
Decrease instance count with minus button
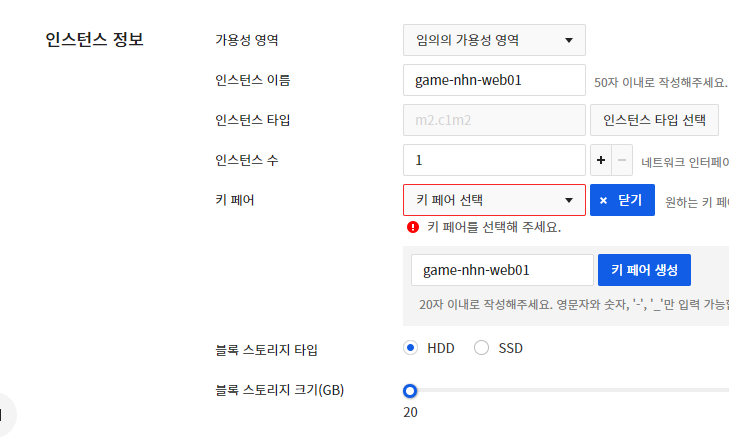point(622,160)
